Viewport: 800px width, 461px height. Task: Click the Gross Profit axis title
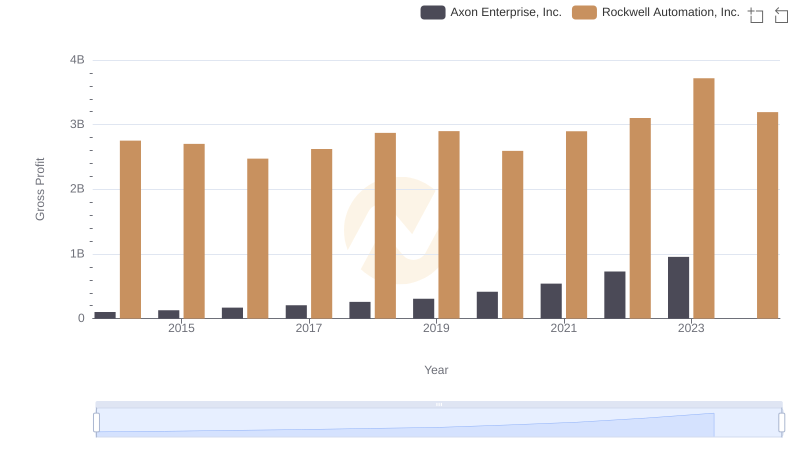pos(40,189)
